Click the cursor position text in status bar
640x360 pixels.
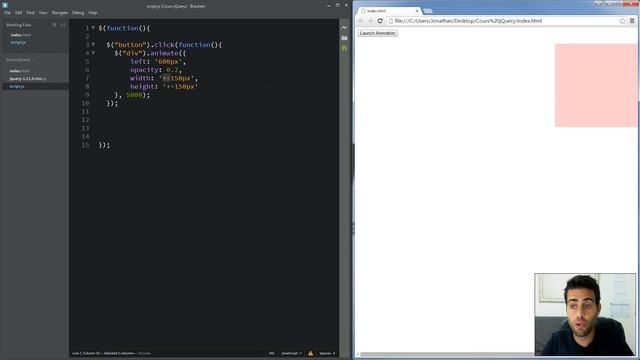coord(86,353)
